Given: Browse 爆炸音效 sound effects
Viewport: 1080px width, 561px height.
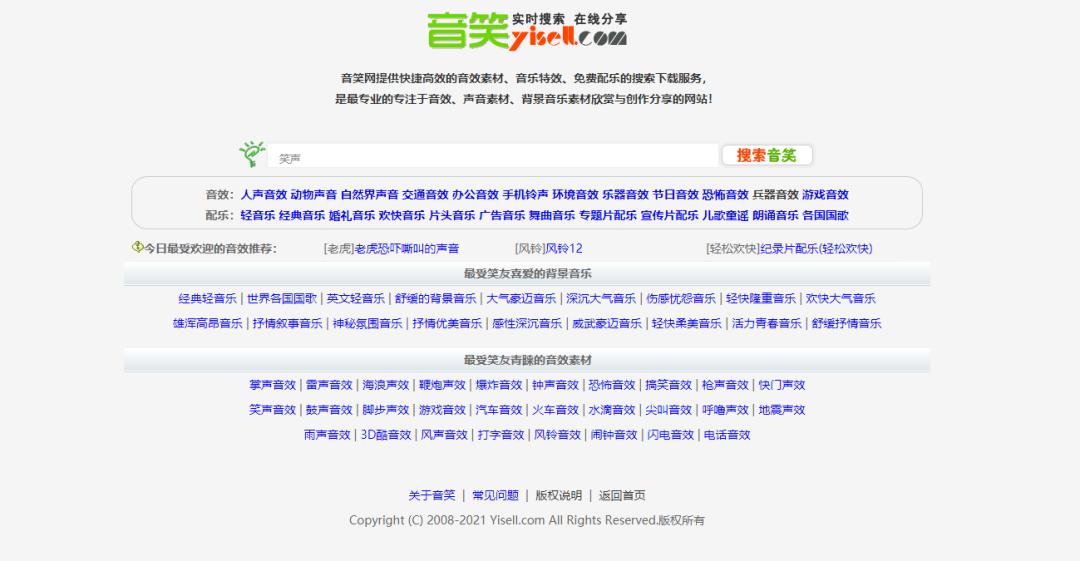Looking at the screenshot, I should click(x=499, y=385).
